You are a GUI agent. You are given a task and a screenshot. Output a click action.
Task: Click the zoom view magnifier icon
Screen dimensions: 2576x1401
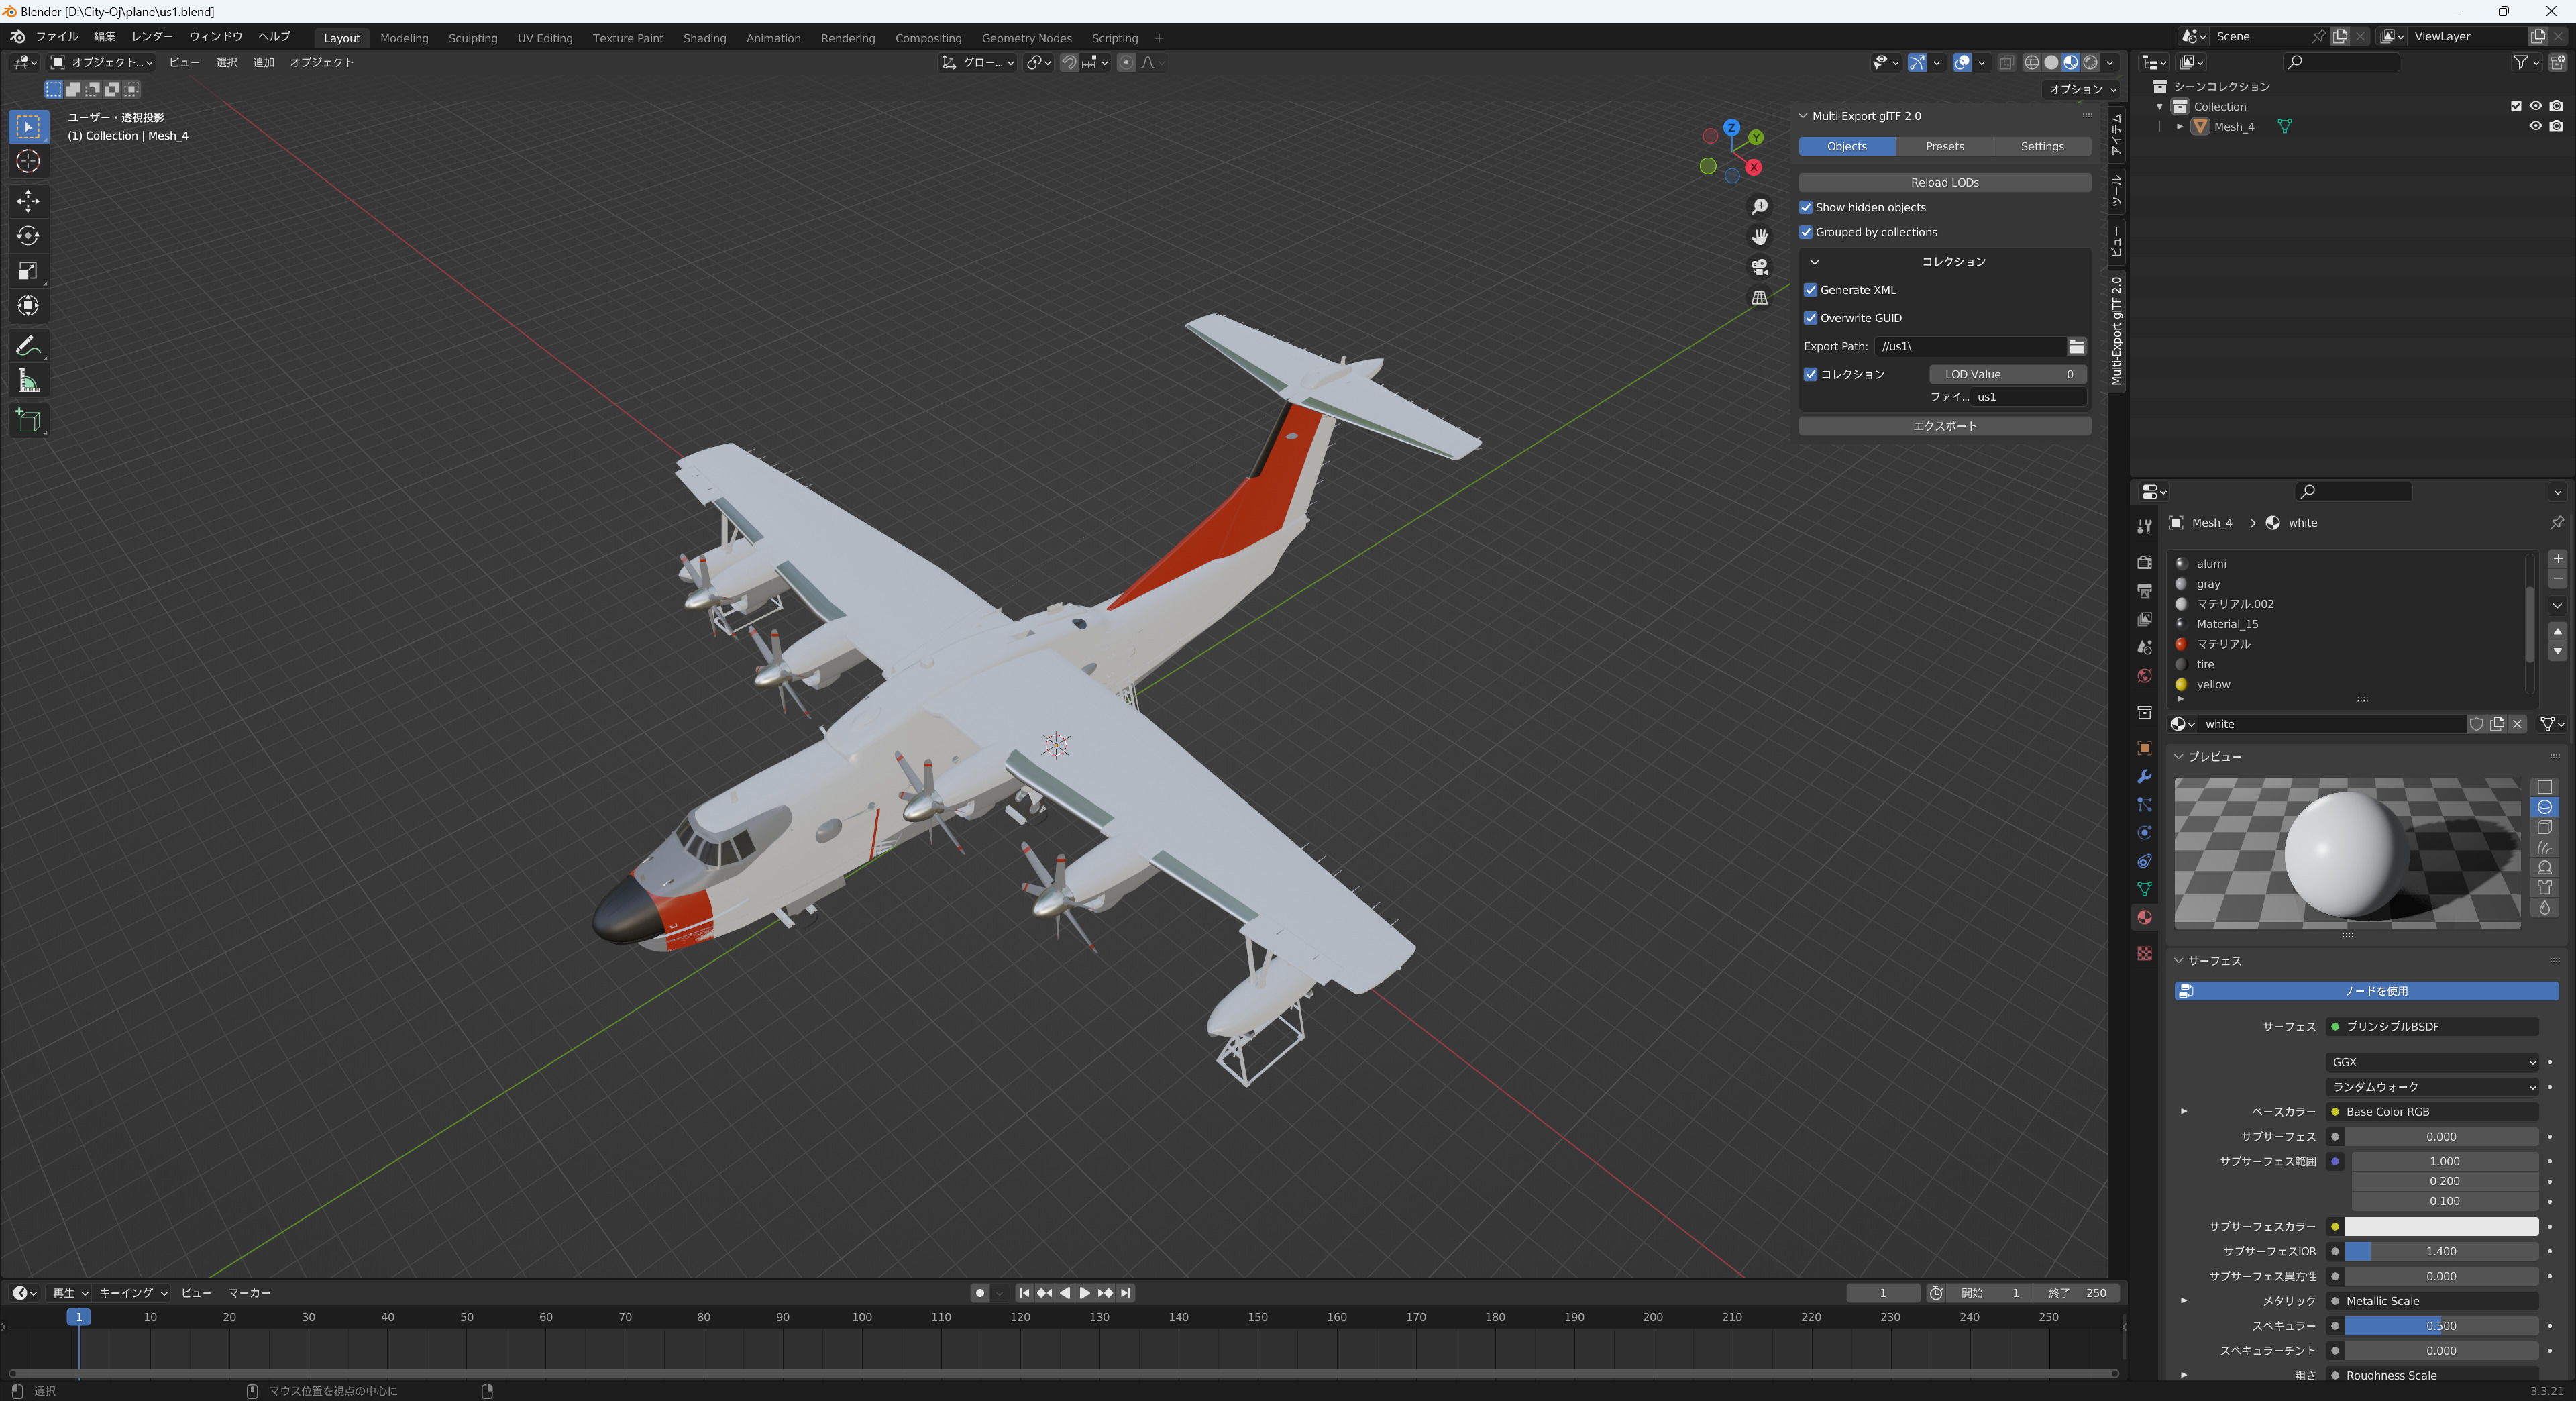tap(1759, 207)
